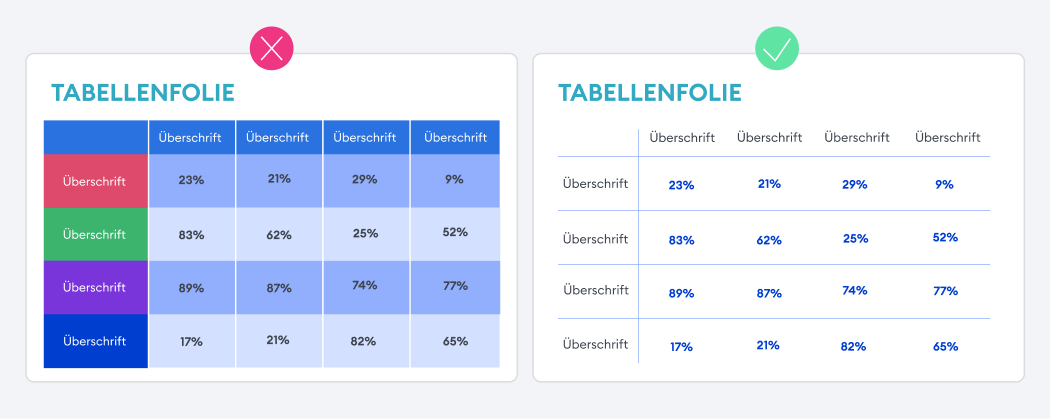Select the empty blue corner cell in left table
The image size is (1050, 419).
point(95,137)
